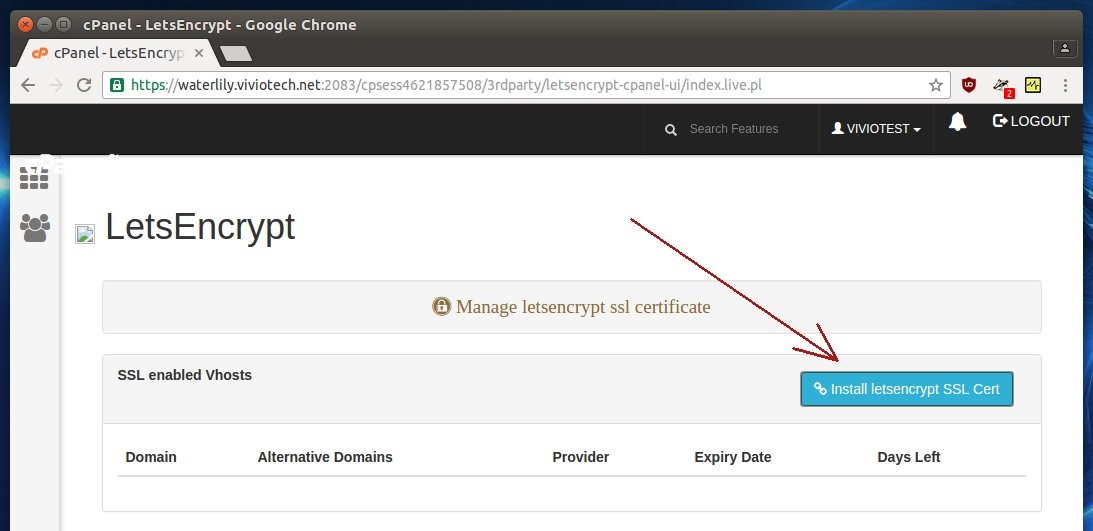This screenshot has height=531, width=1093.
Task: Click the SSL enabled Vhosts label
Action: pyautogui.click(x=185, y=375)
